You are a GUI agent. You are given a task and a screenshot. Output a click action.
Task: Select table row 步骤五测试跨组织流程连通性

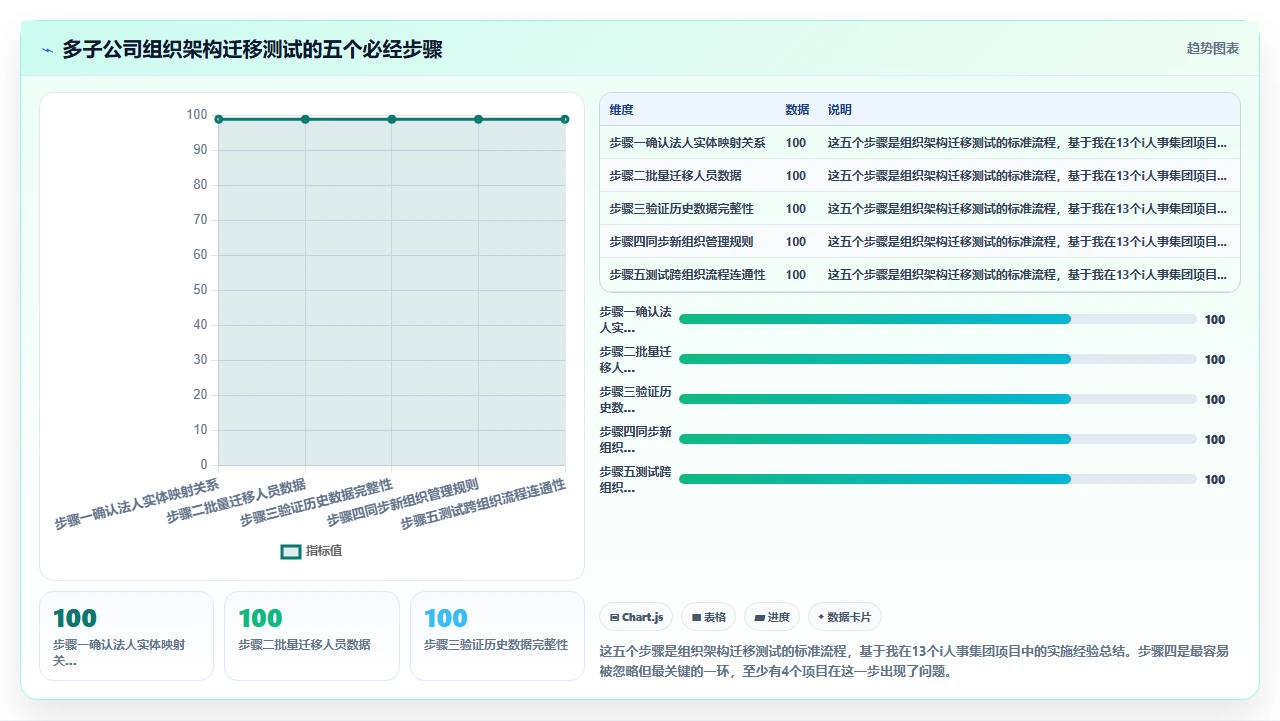(919, 275)
